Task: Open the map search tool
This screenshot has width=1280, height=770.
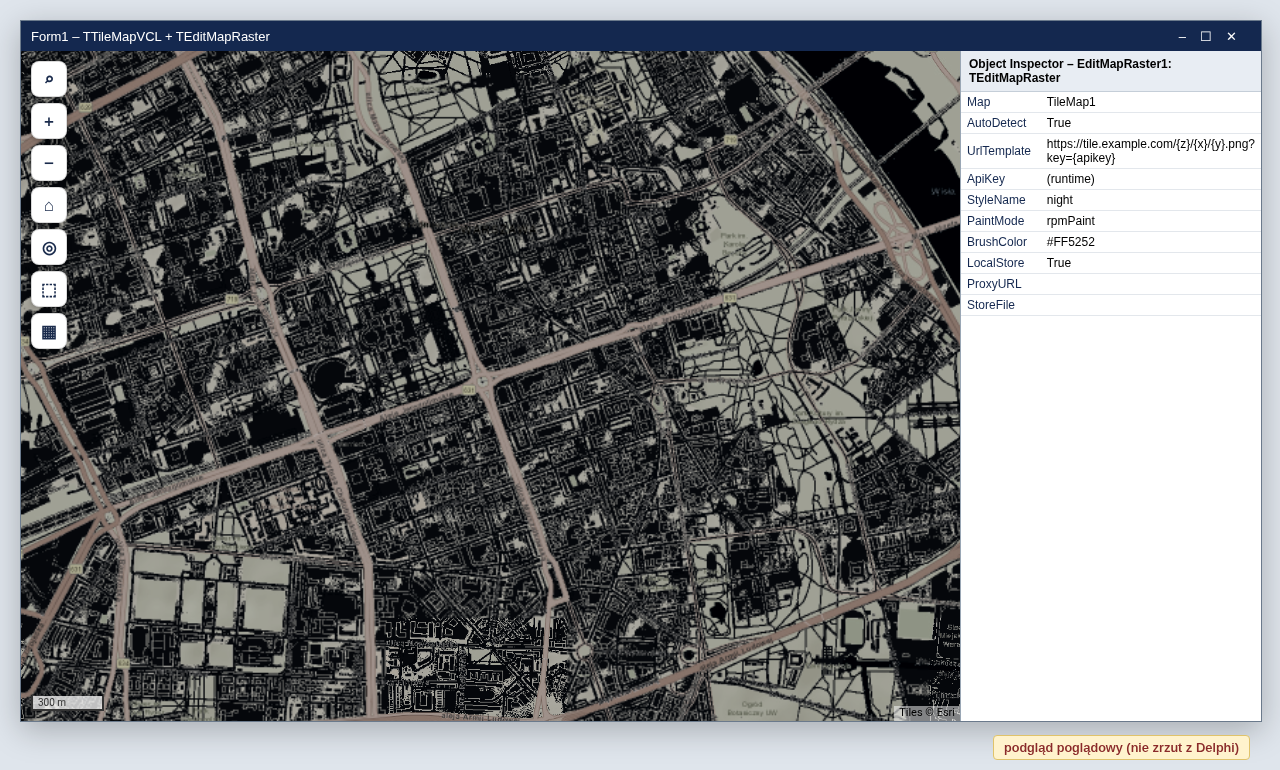Action: coord(49,79)
